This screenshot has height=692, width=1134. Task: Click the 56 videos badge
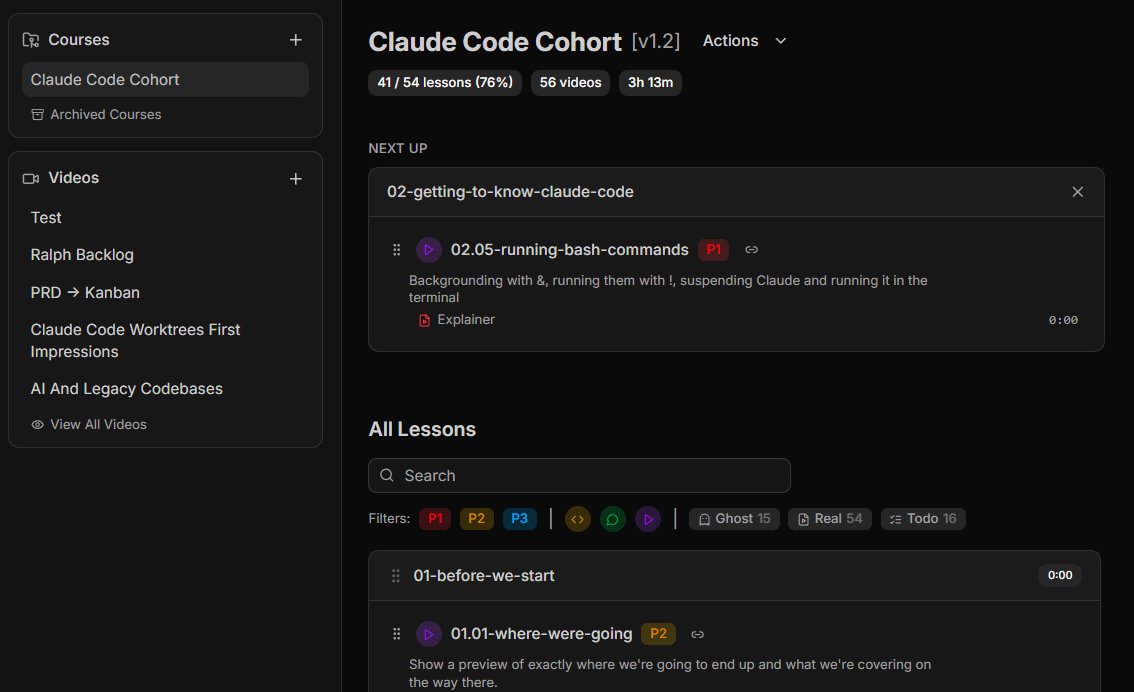coord(570,82)
